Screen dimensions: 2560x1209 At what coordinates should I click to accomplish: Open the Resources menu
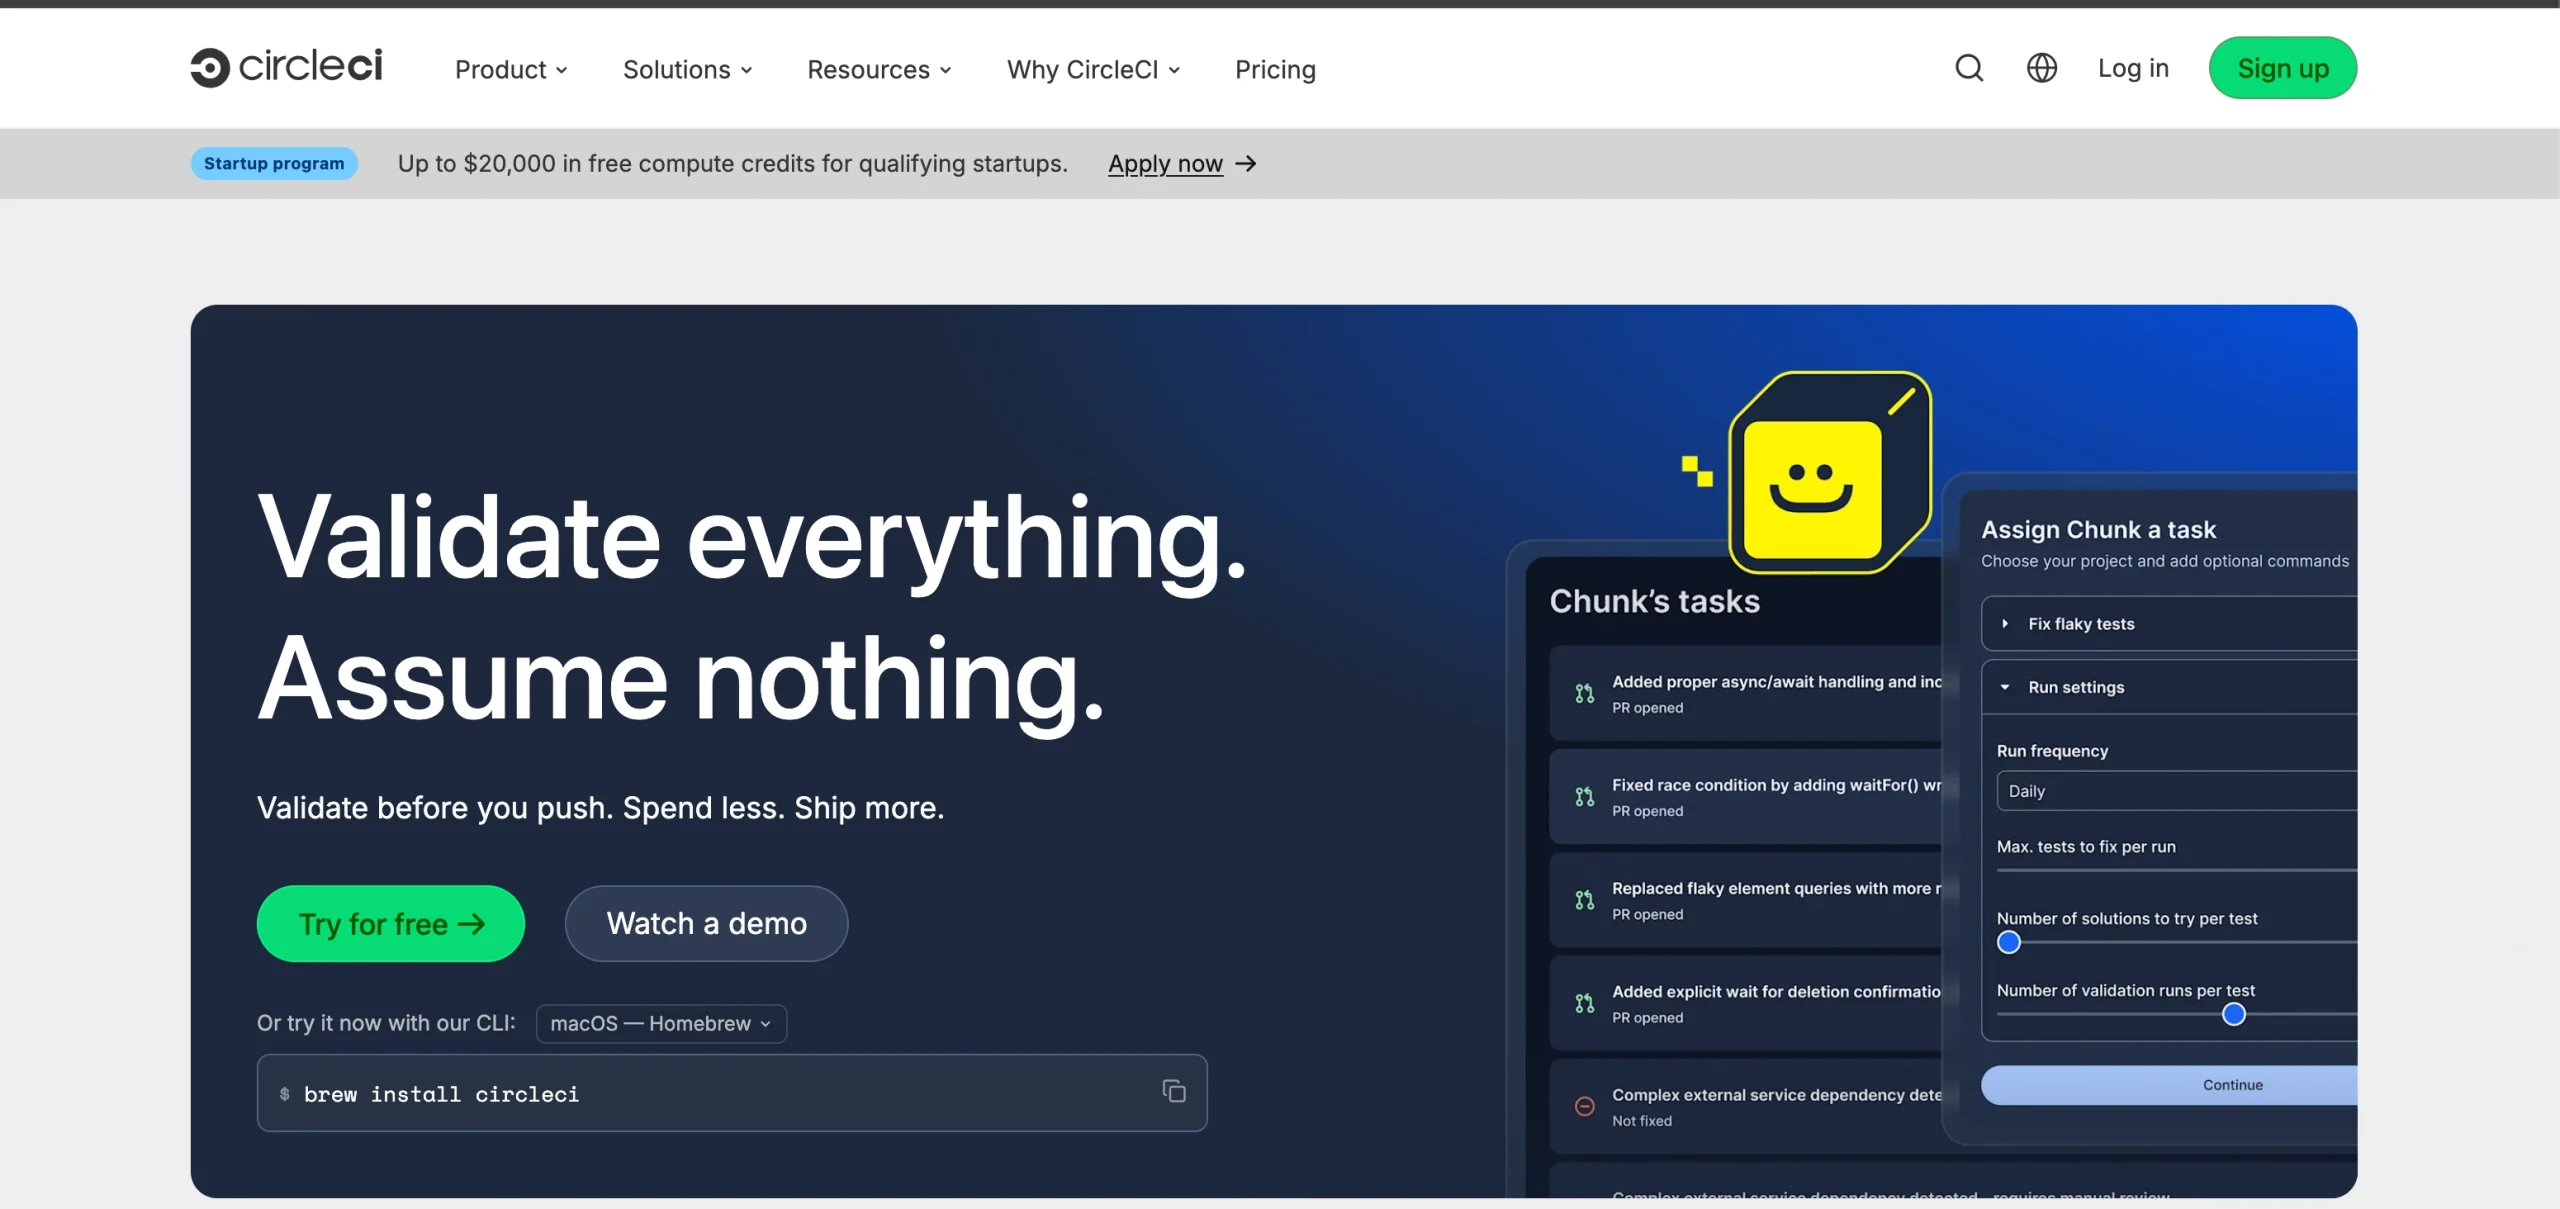pos(879,69)
